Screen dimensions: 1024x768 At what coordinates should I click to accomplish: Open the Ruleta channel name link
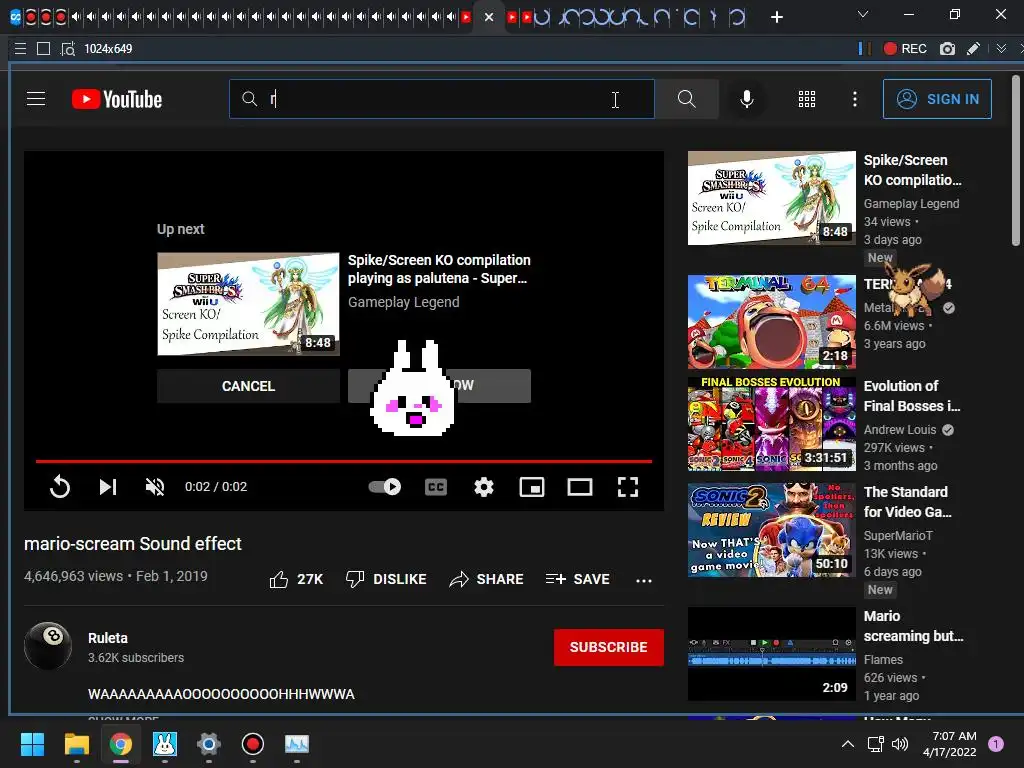[108, 638]
